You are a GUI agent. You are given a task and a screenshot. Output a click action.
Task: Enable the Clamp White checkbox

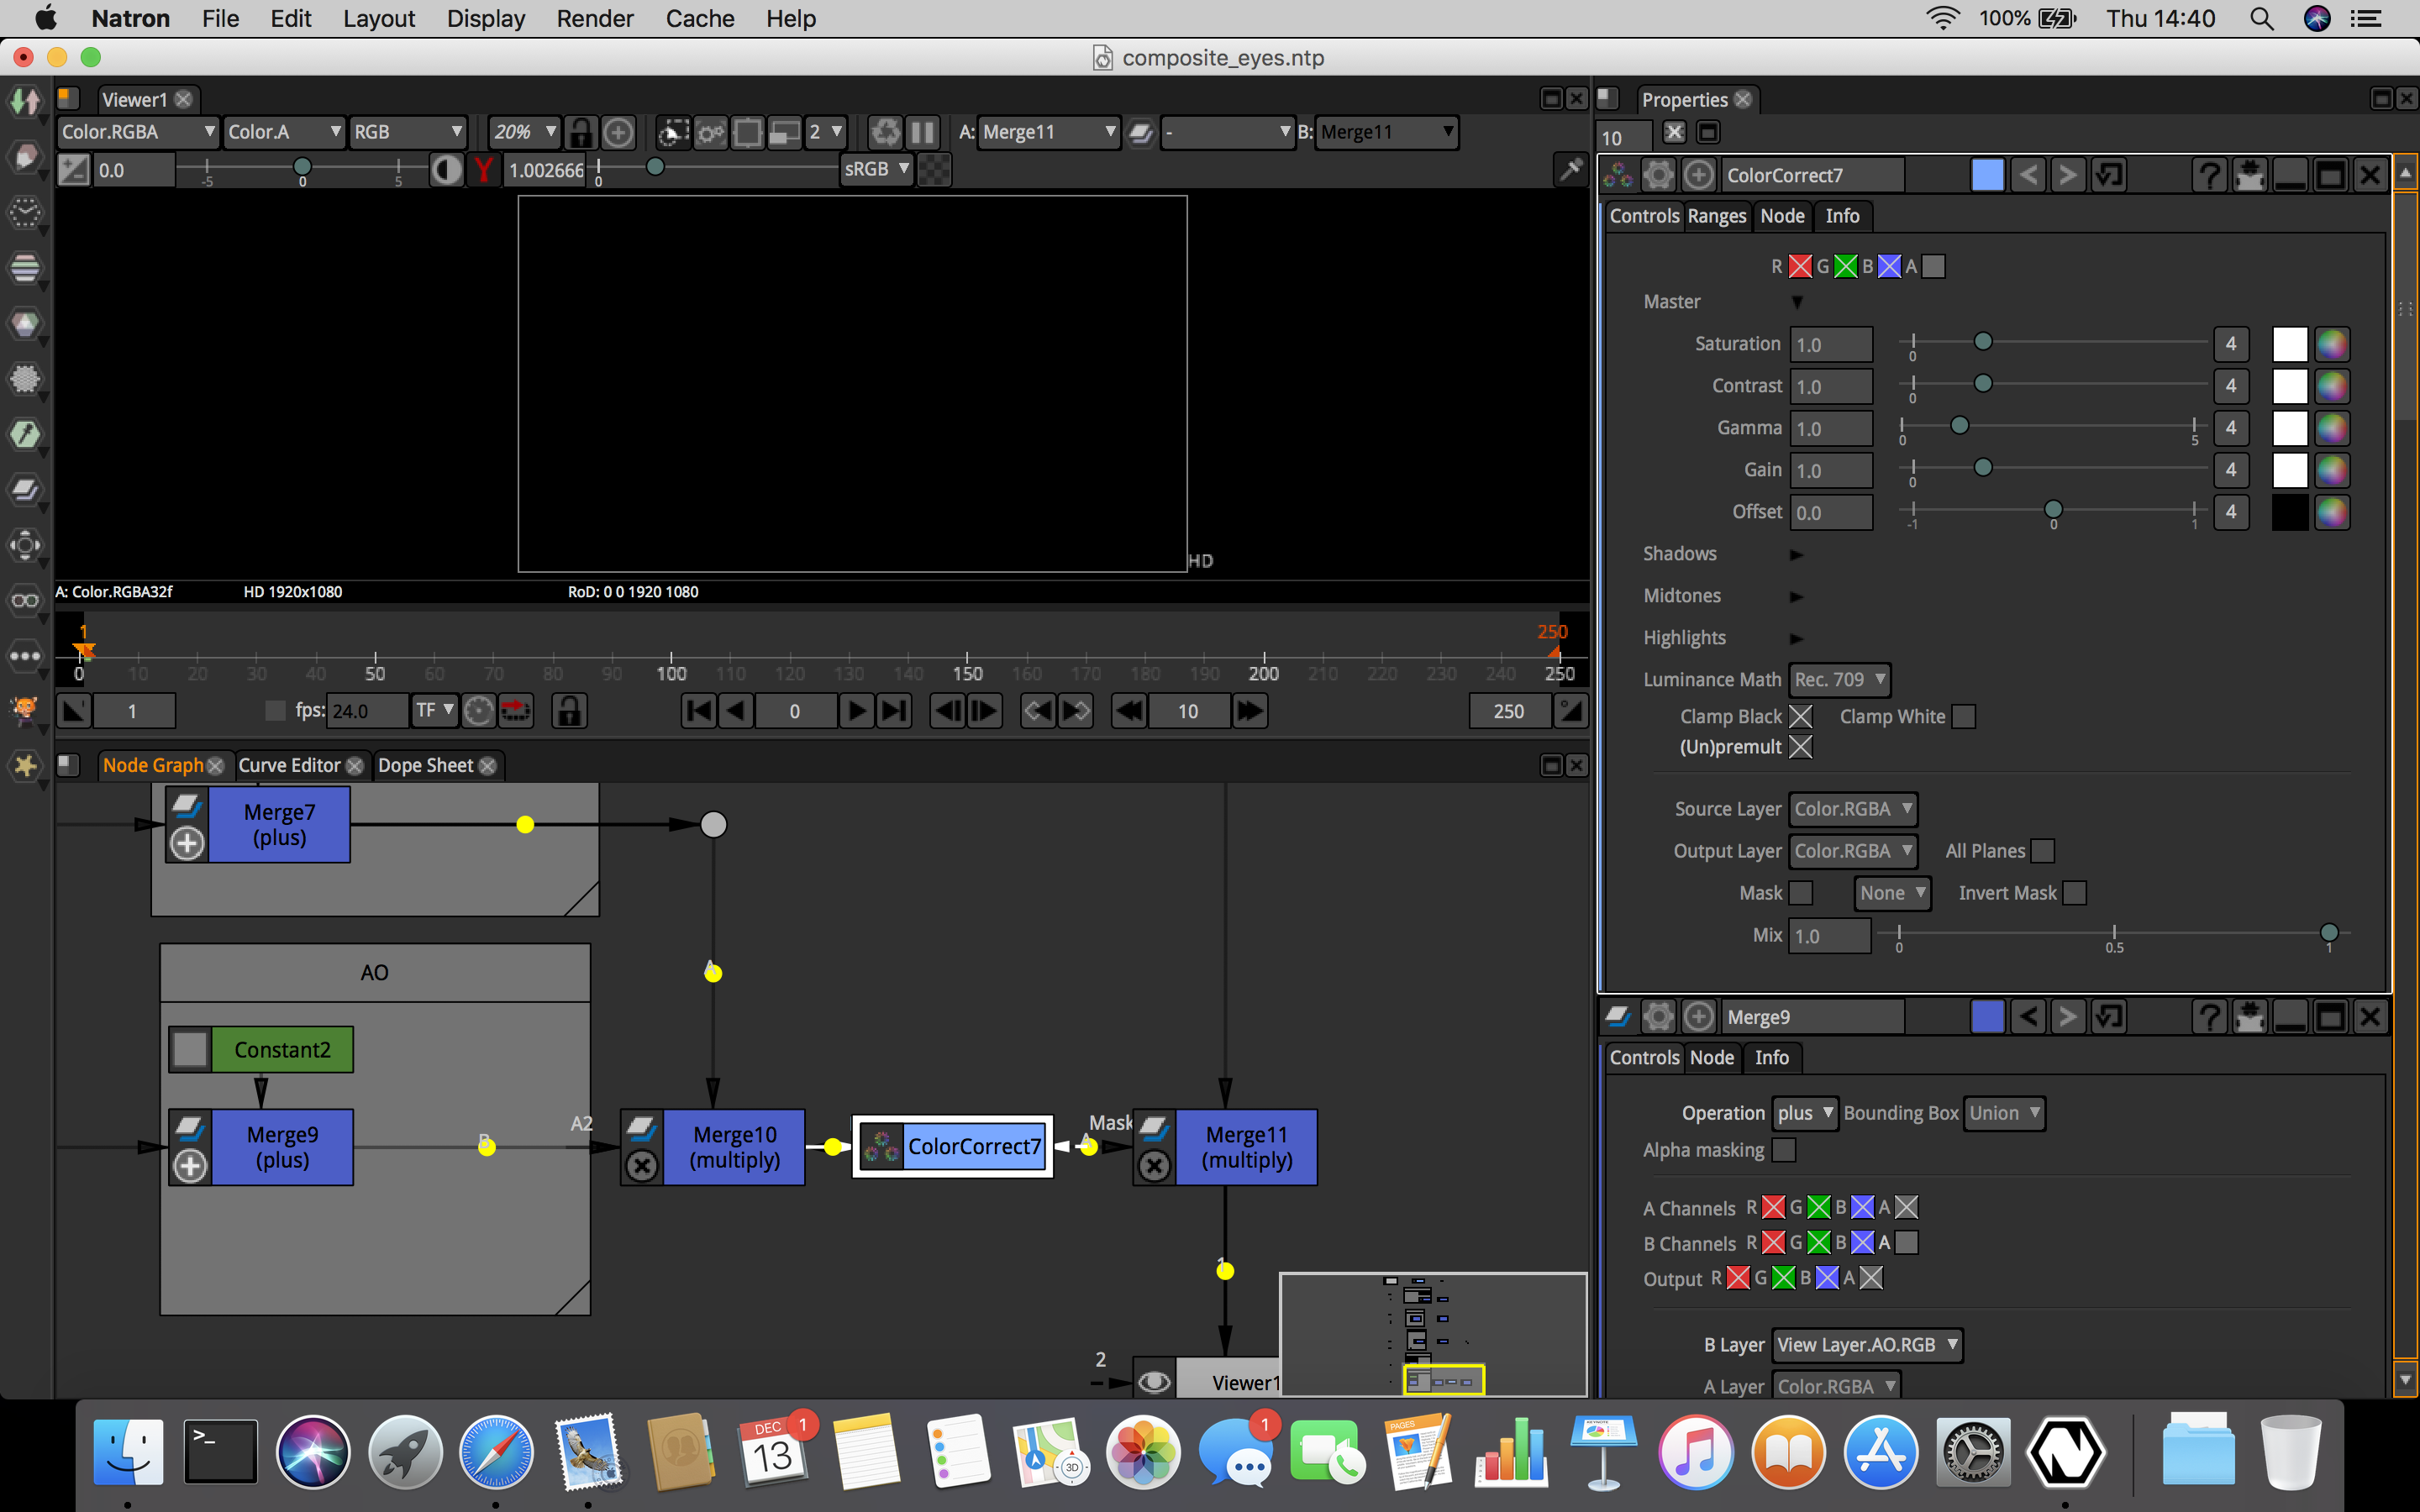pos(1964,717)
